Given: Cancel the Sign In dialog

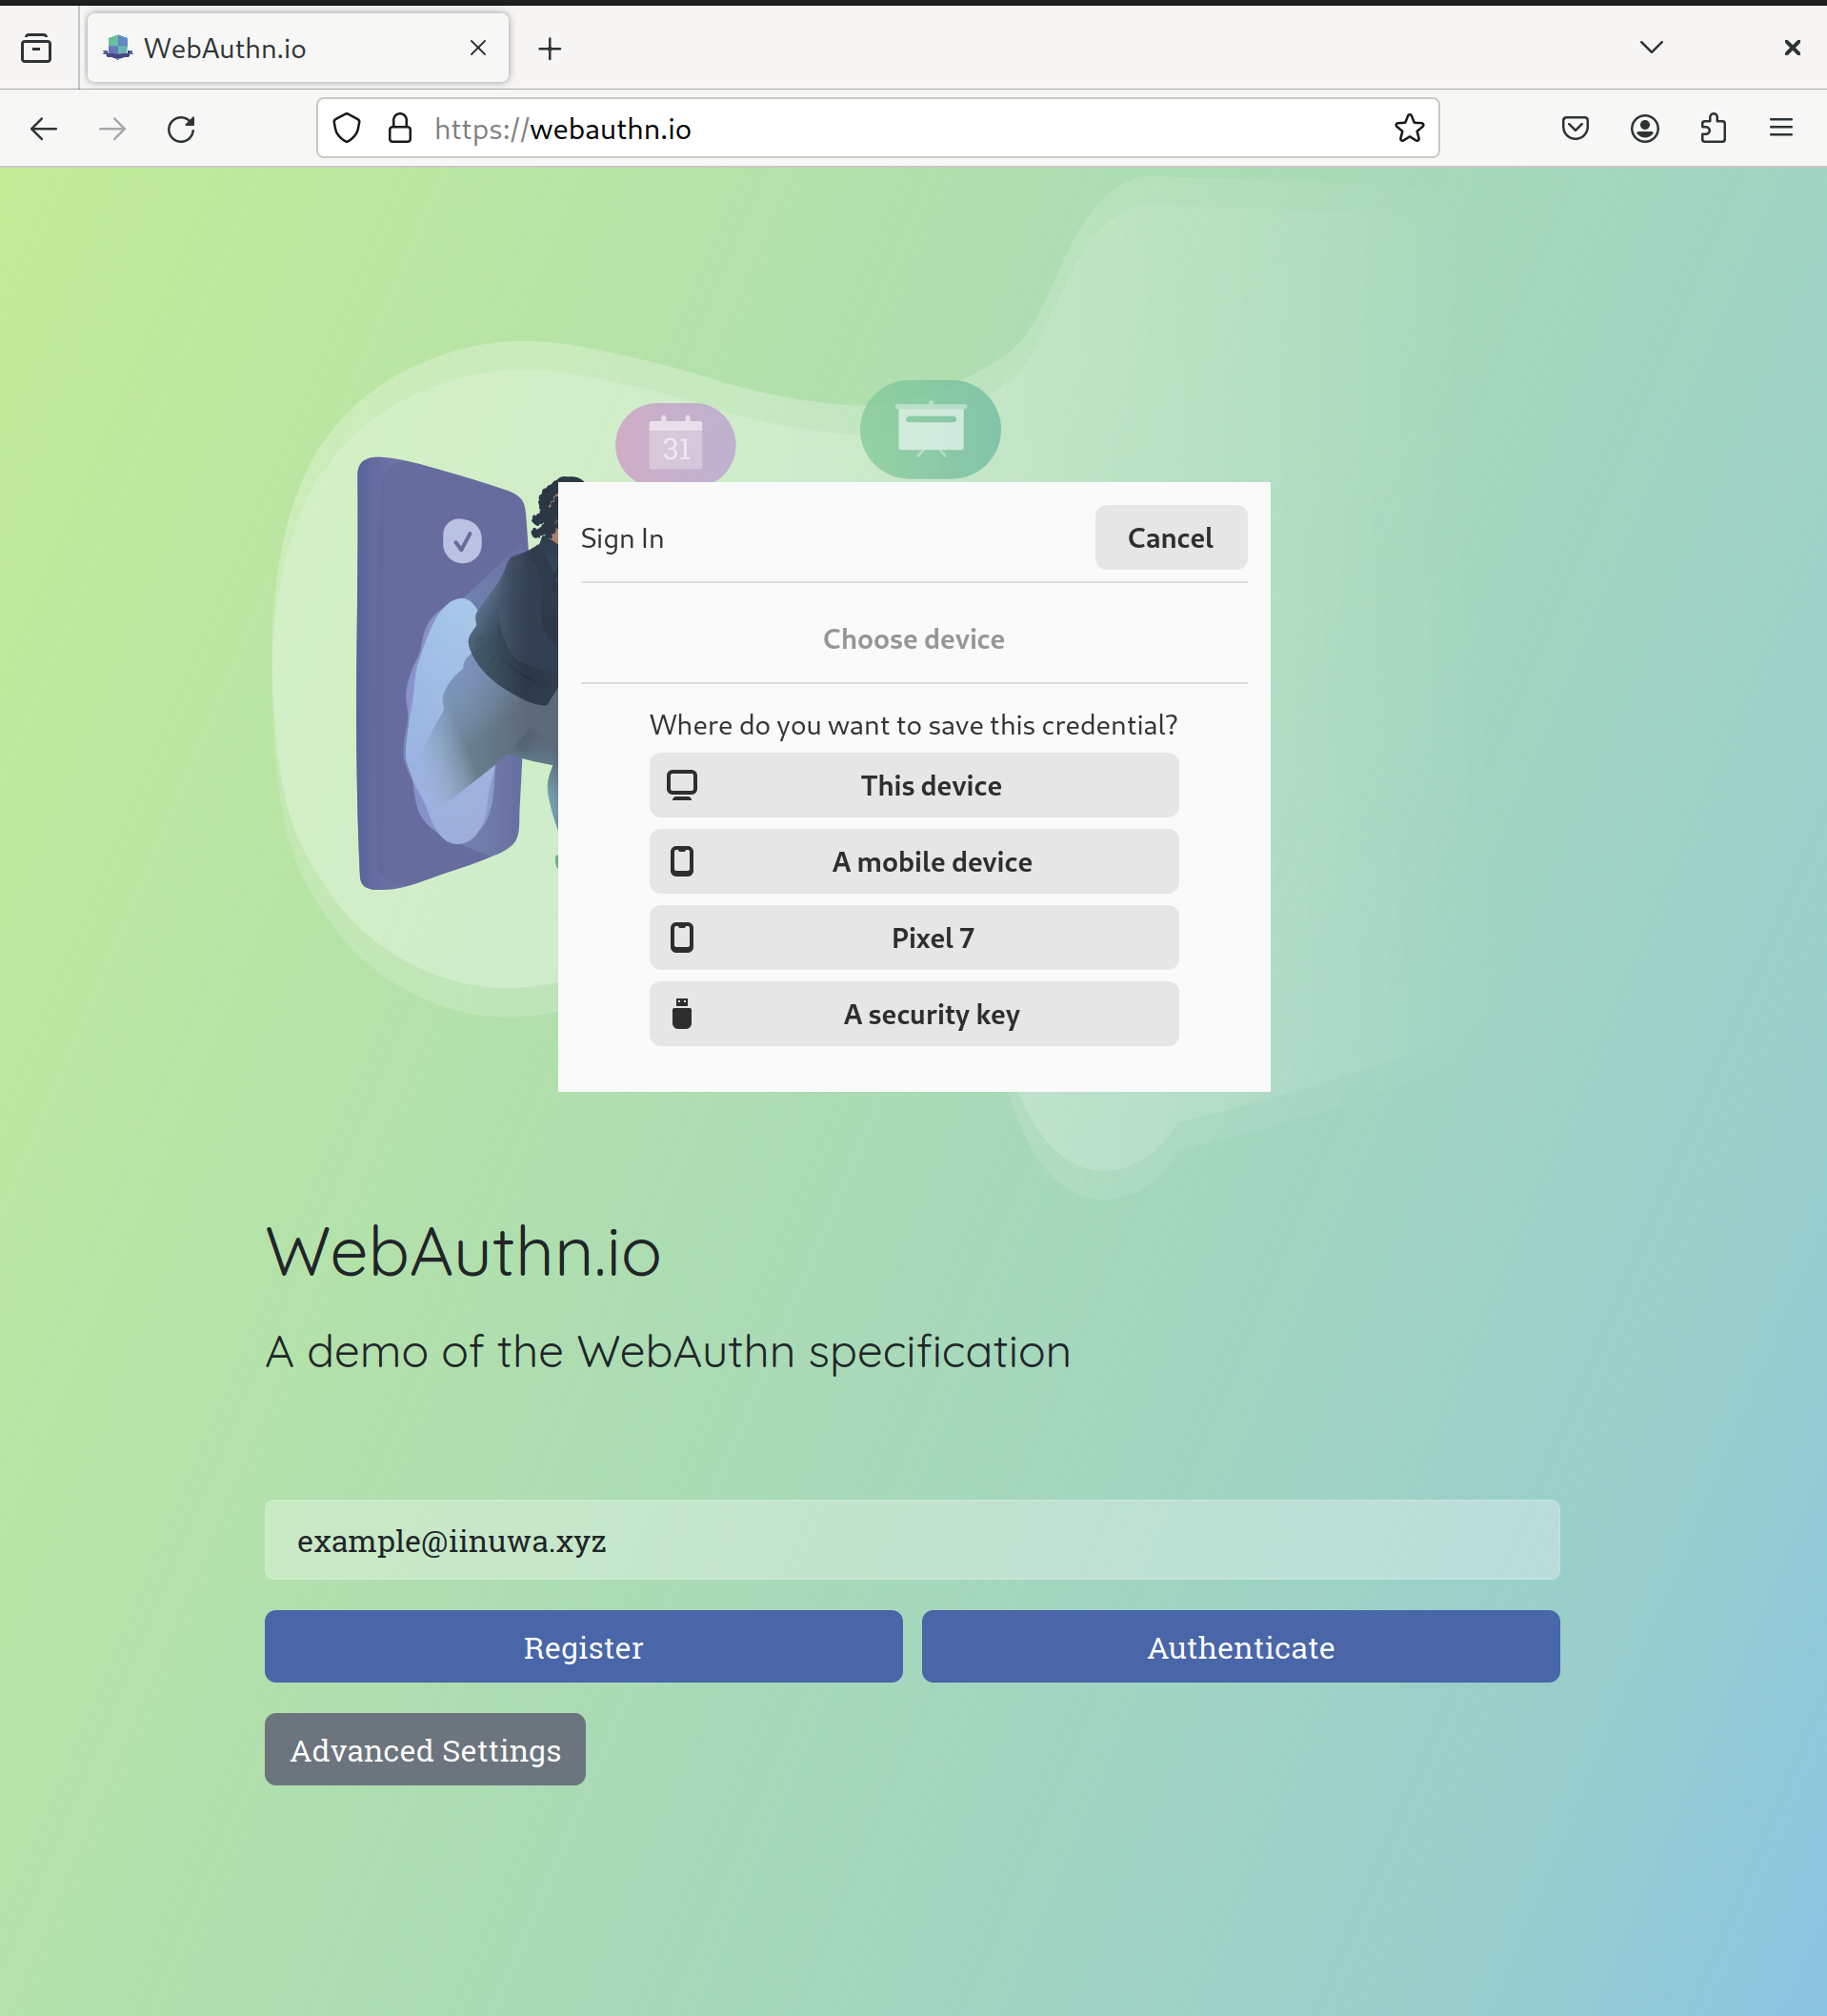Looking at the screenshot, I should [1170, 538].
